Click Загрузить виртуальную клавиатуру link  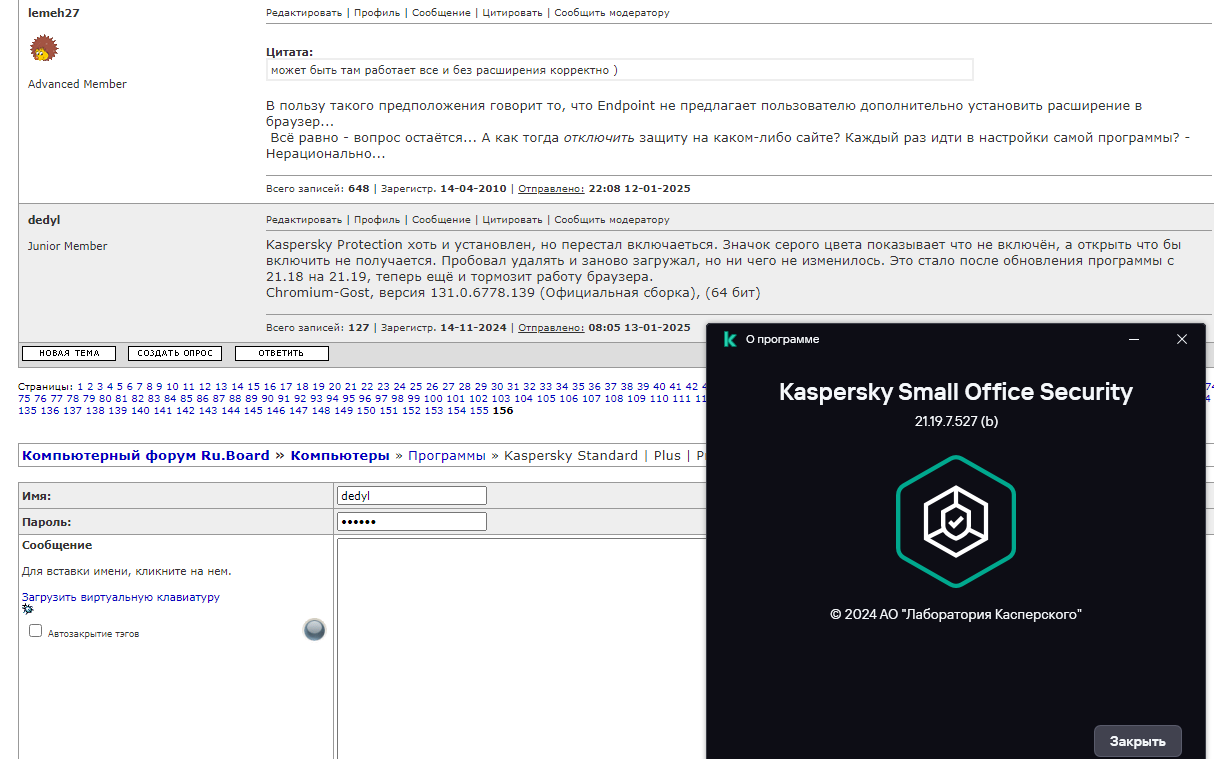[121, 597]
